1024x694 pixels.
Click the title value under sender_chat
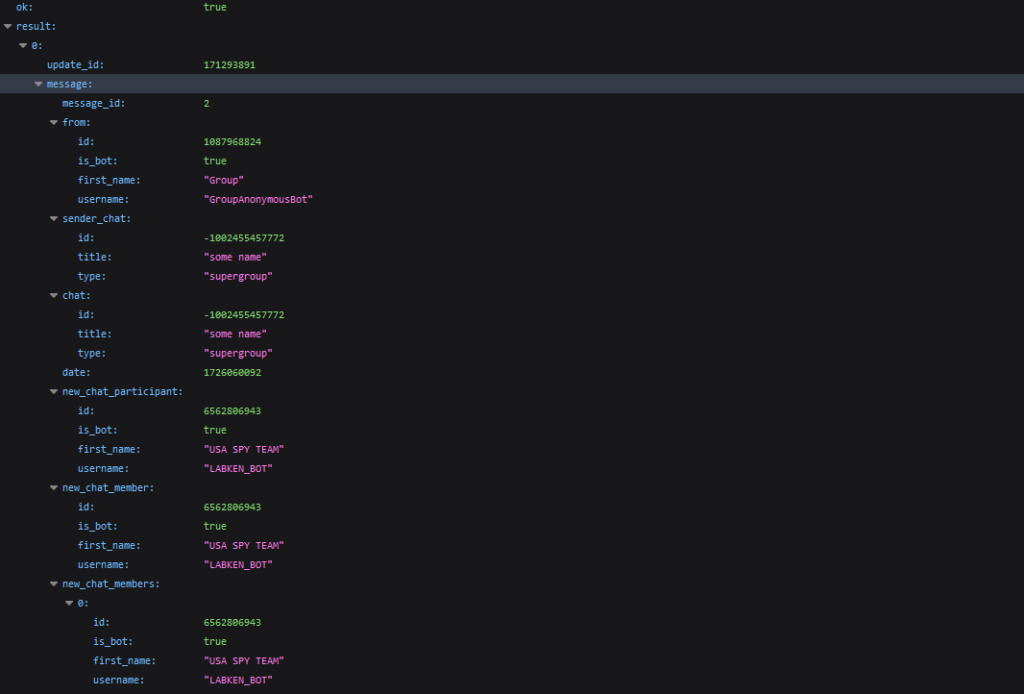pos(235,257)
